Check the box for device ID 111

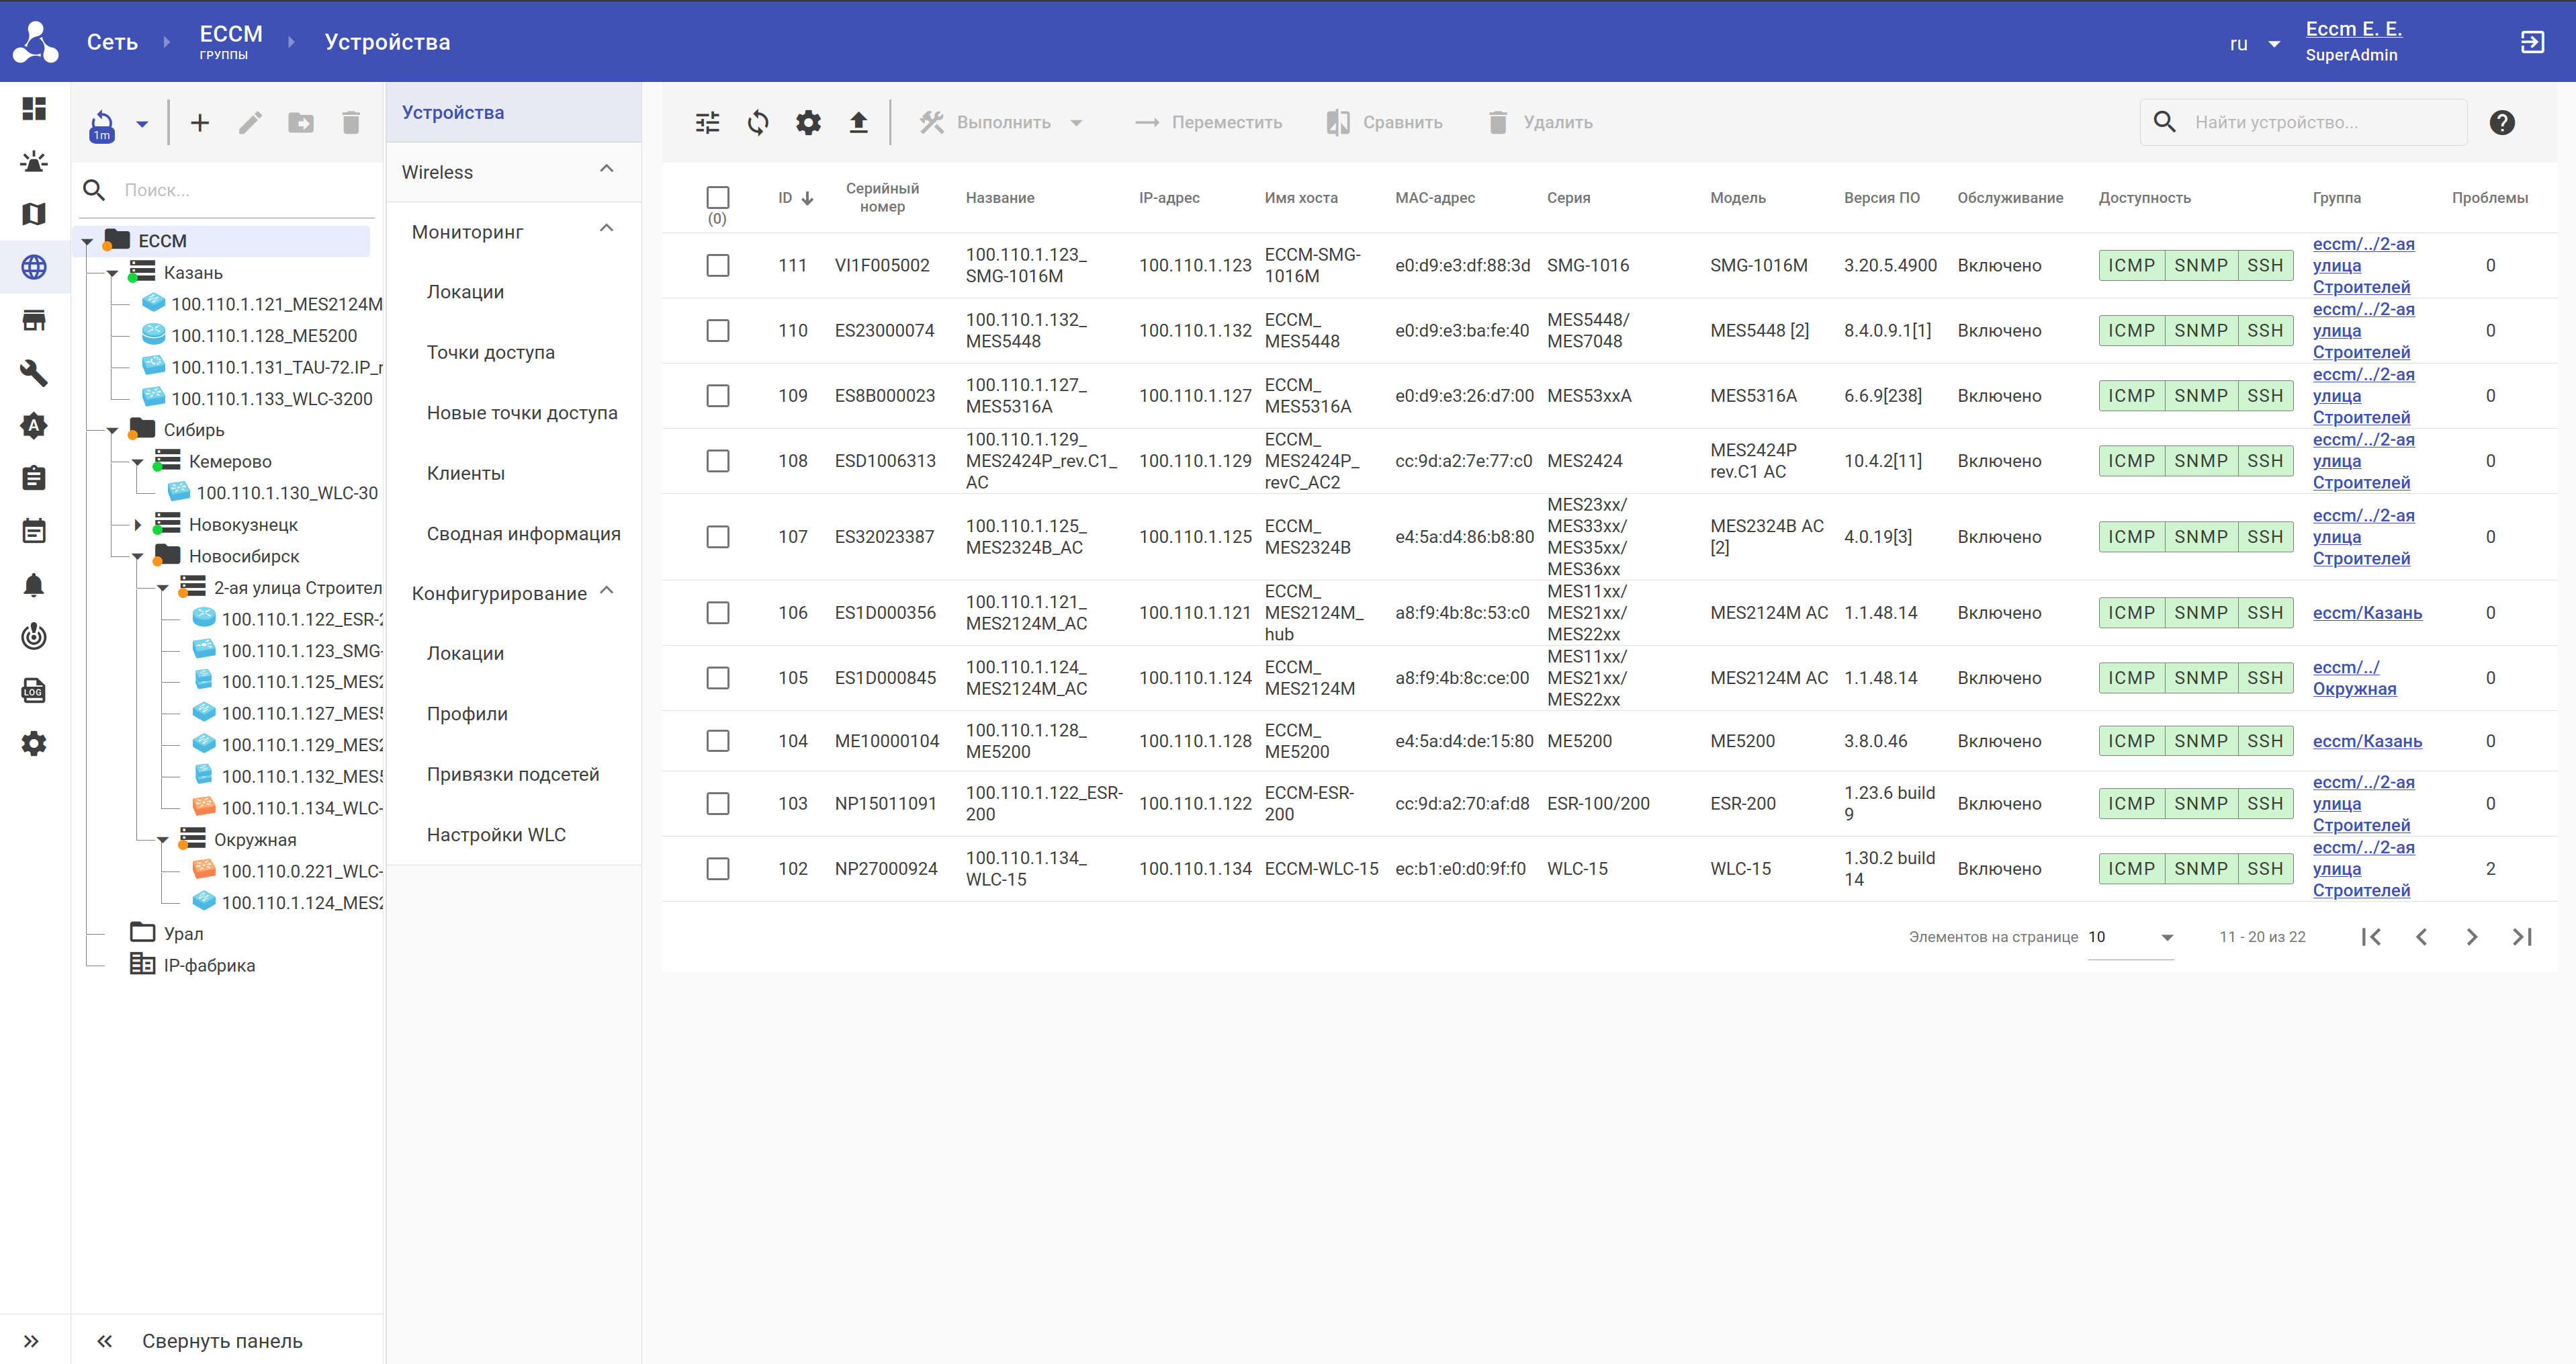click(717, 265)
